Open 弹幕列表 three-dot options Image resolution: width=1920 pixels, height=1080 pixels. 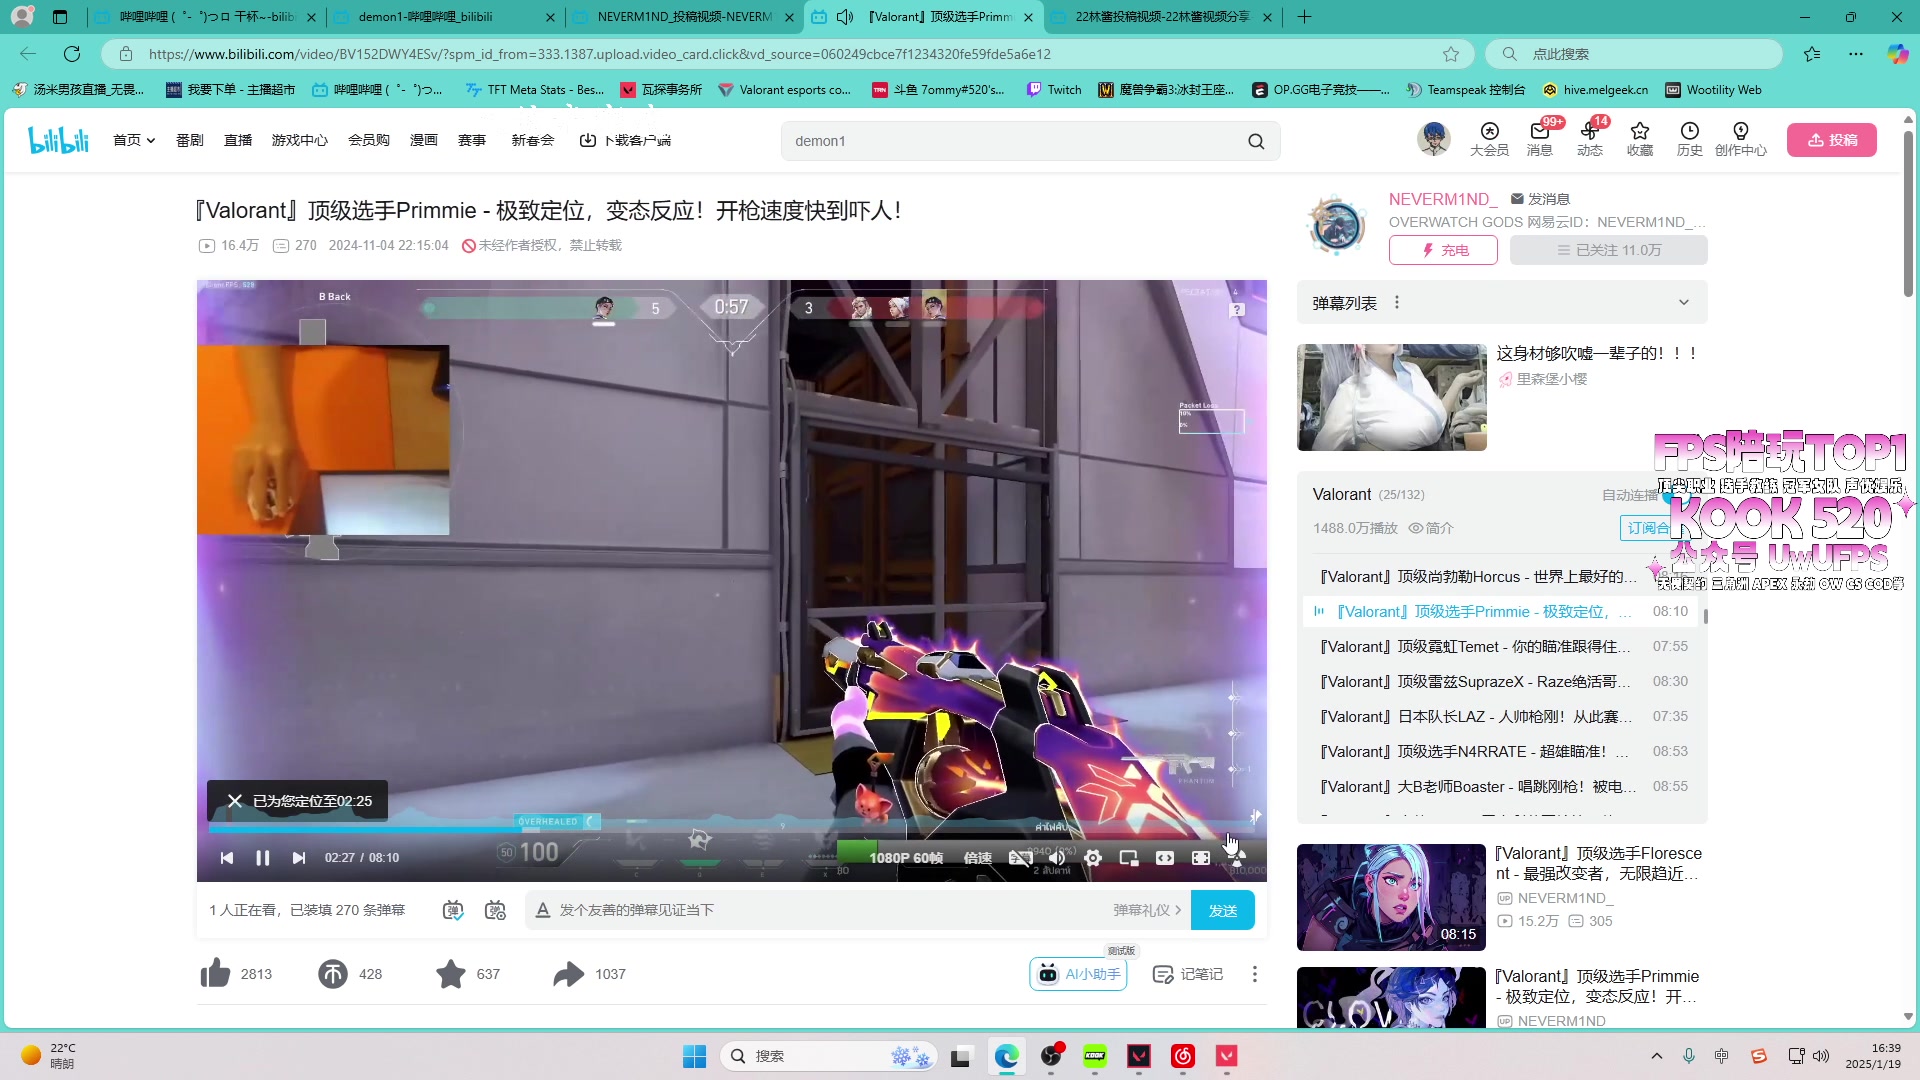pos(1397,303)
